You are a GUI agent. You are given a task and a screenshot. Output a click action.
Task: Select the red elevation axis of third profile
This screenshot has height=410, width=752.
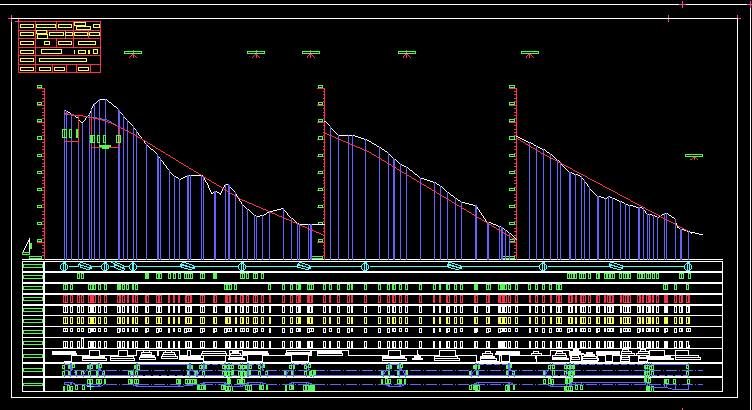513,170
